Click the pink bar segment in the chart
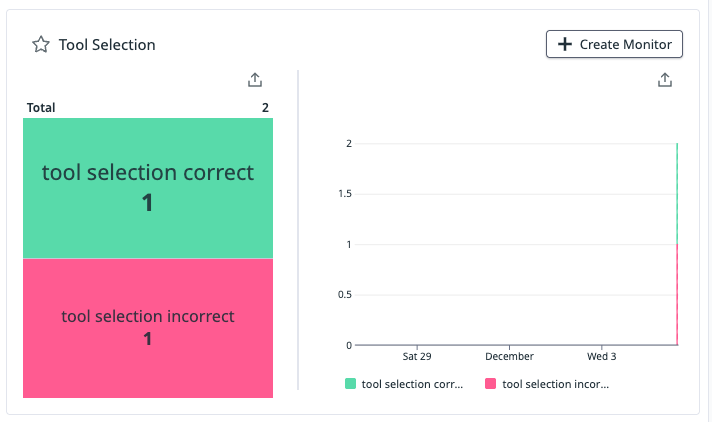712x422 pixels. pos(677,295)
